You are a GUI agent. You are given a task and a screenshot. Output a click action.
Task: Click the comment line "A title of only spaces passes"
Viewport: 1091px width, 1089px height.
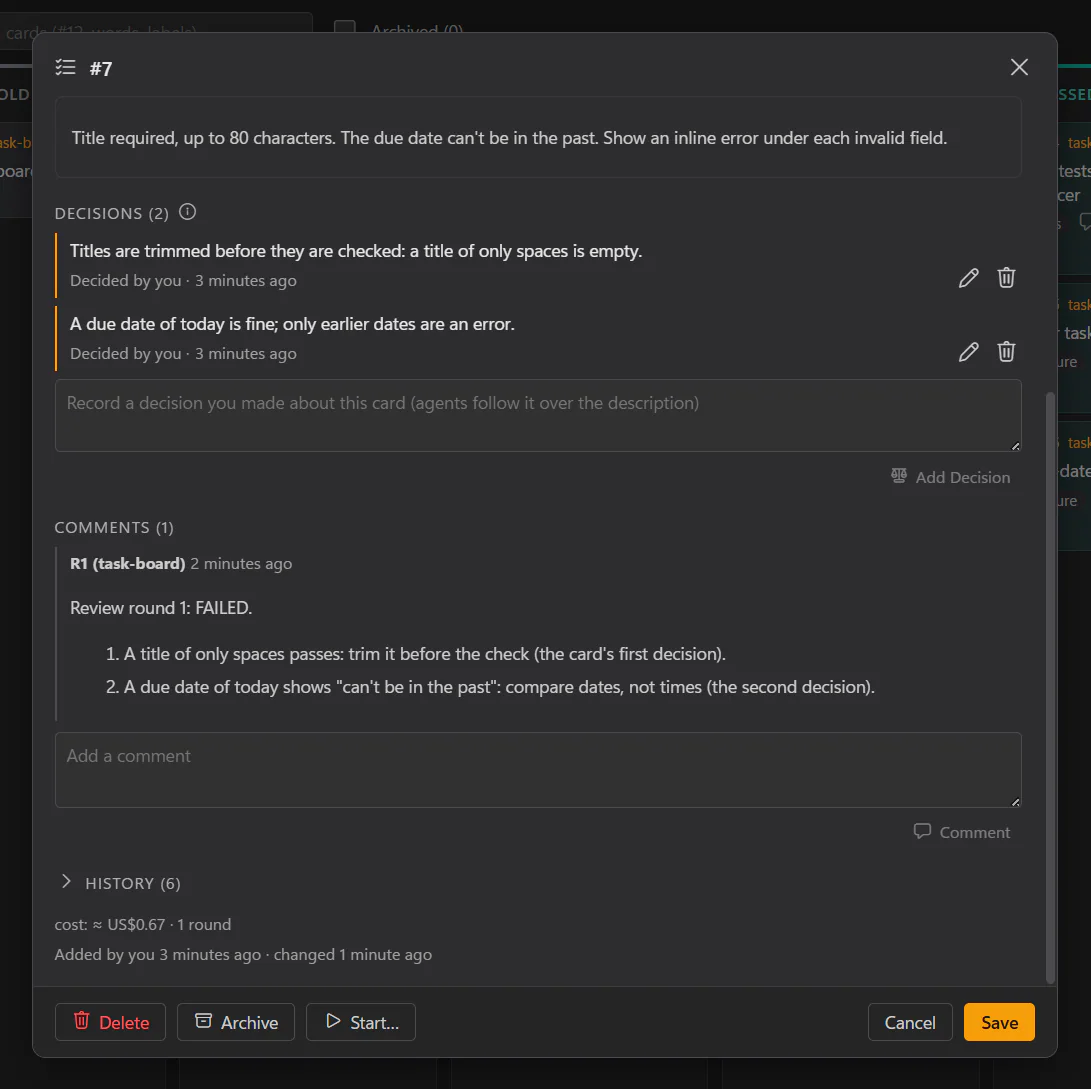(424, 654)
